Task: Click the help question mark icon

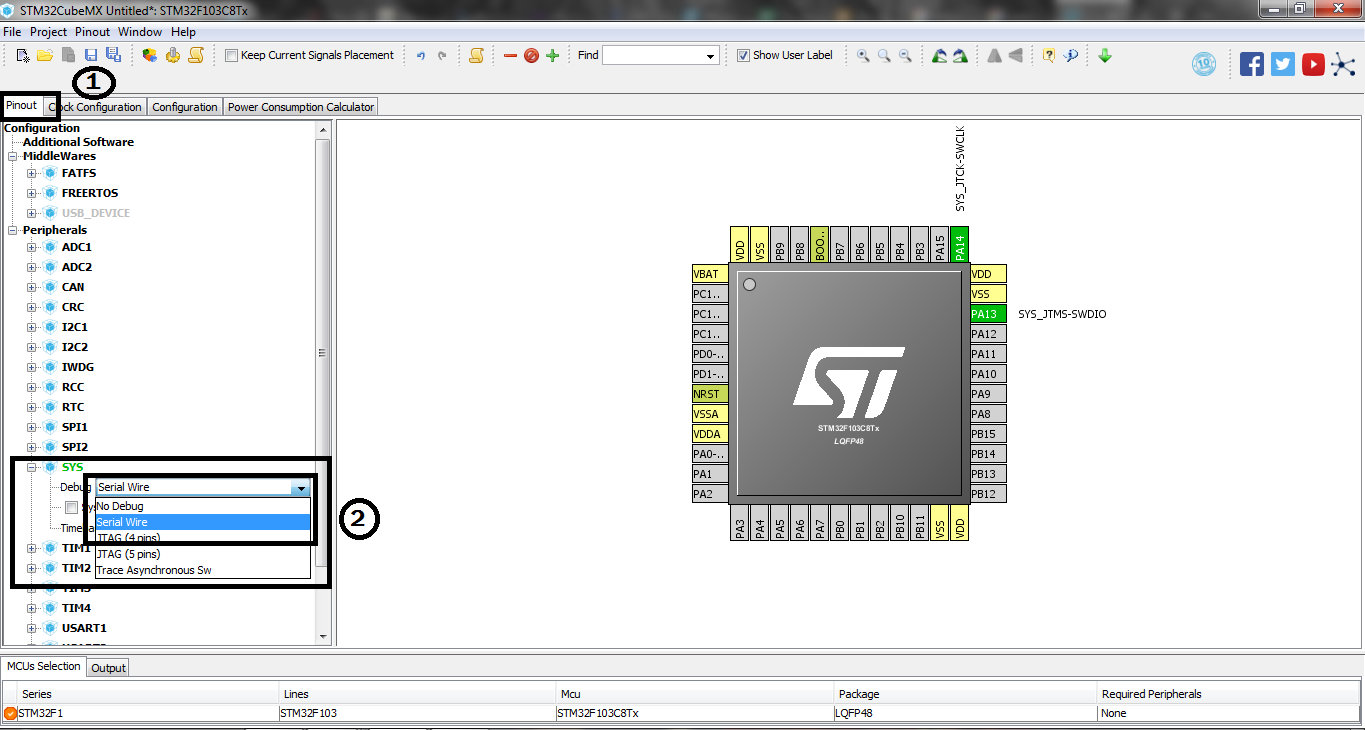Action: (x=1050, y=55)
